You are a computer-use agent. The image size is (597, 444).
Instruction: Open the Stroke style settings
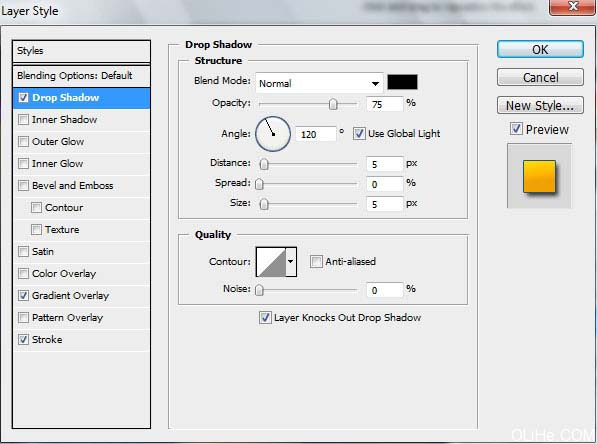coord(47,339)
